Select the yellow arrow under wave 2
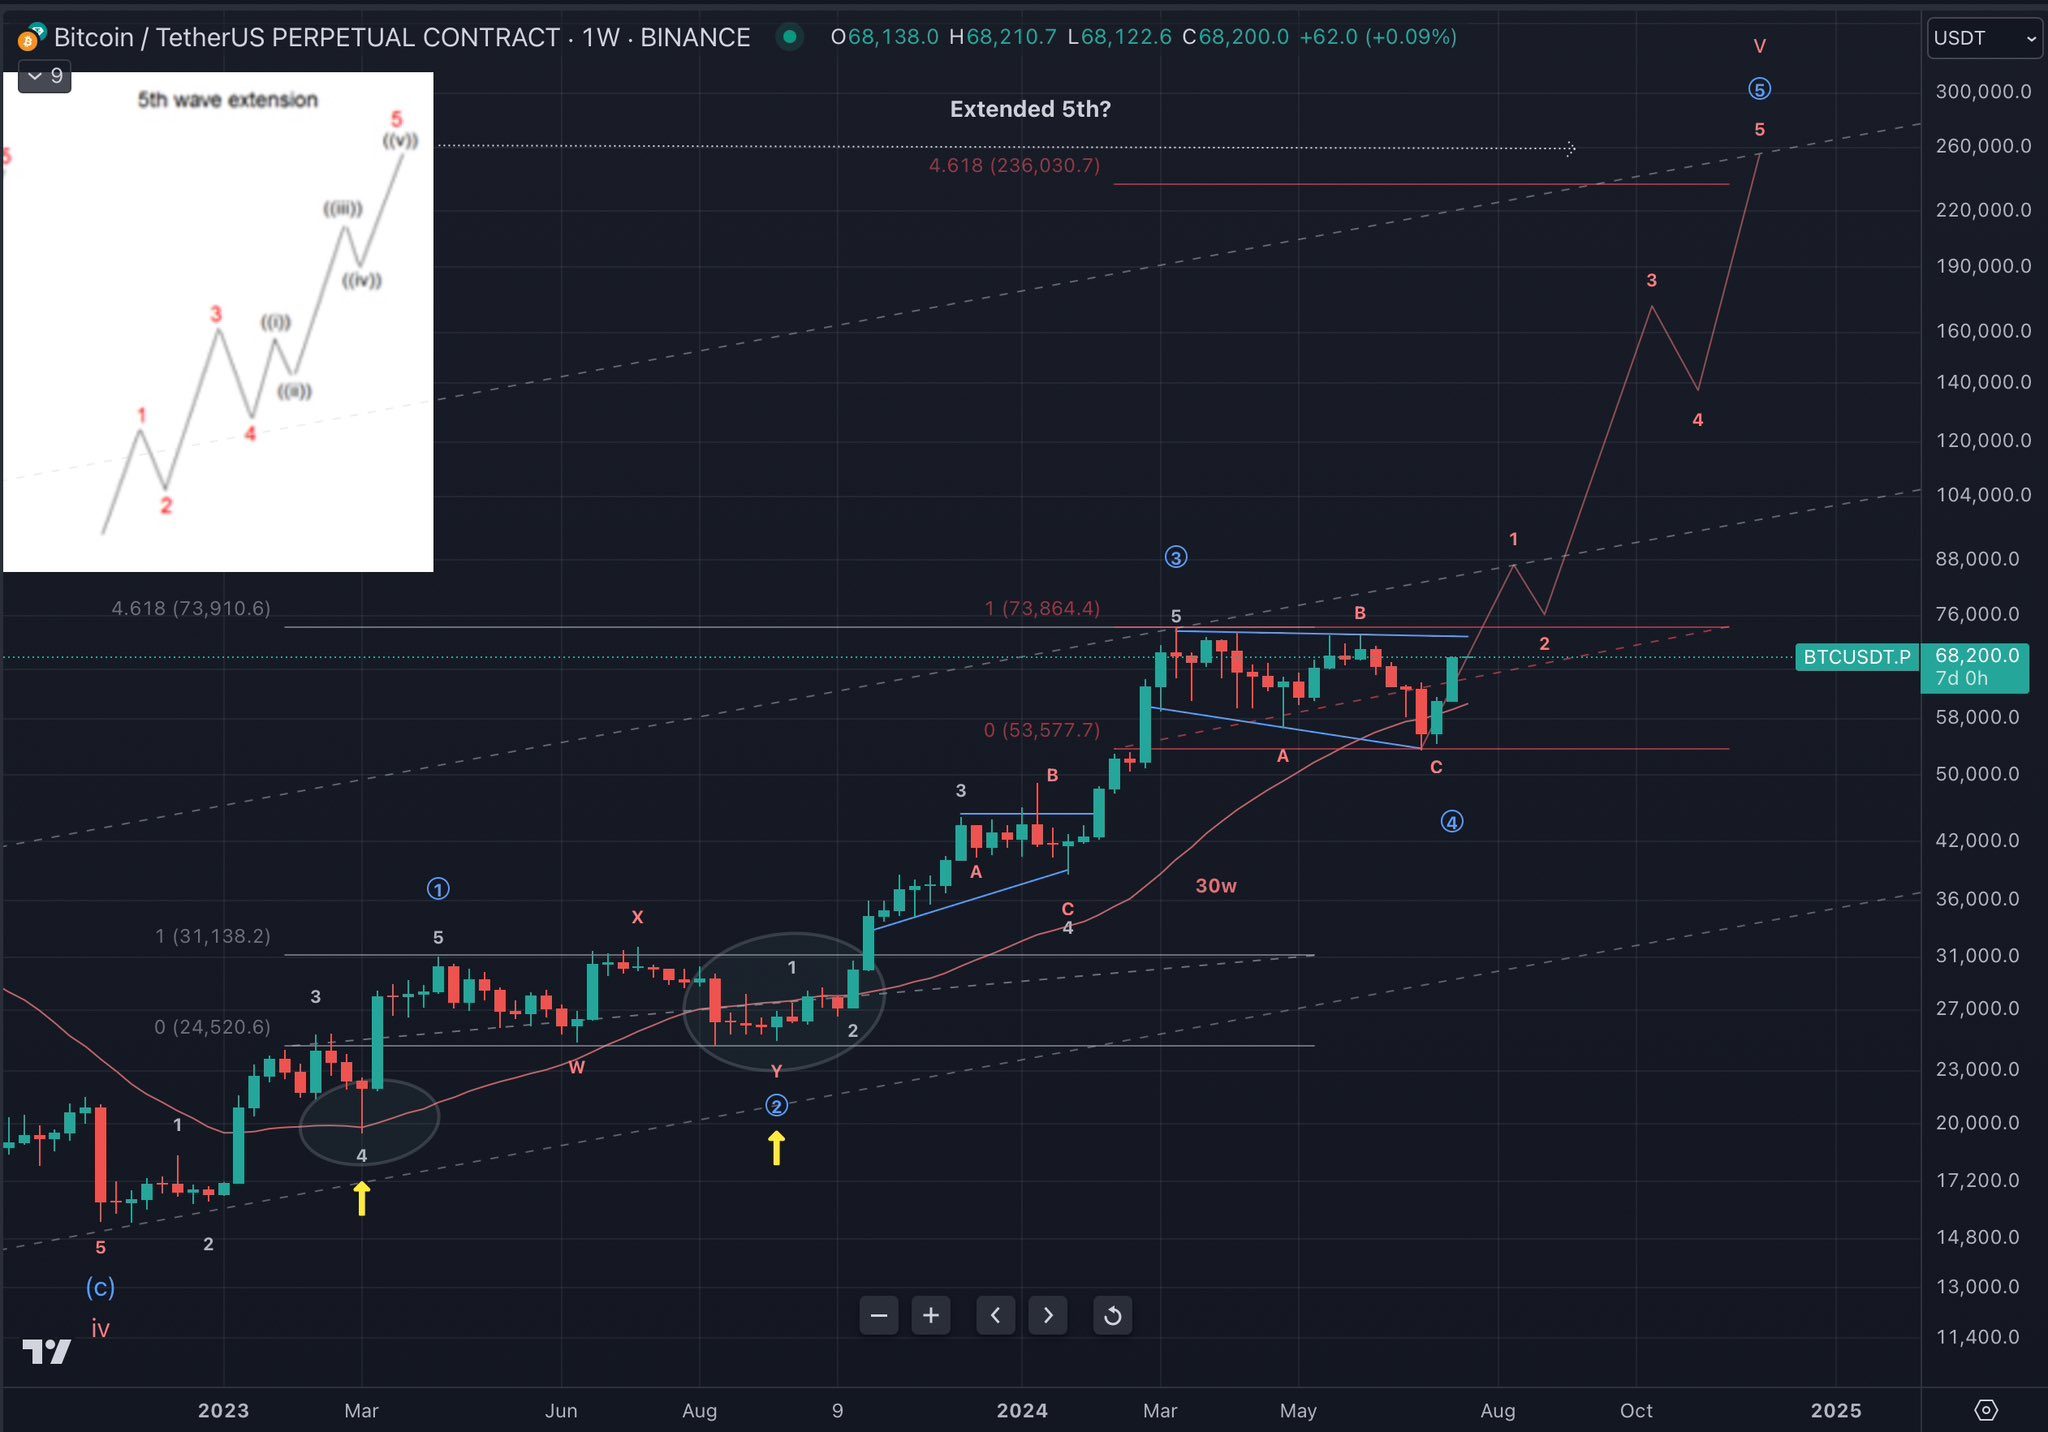 [x=776, y=1147]
